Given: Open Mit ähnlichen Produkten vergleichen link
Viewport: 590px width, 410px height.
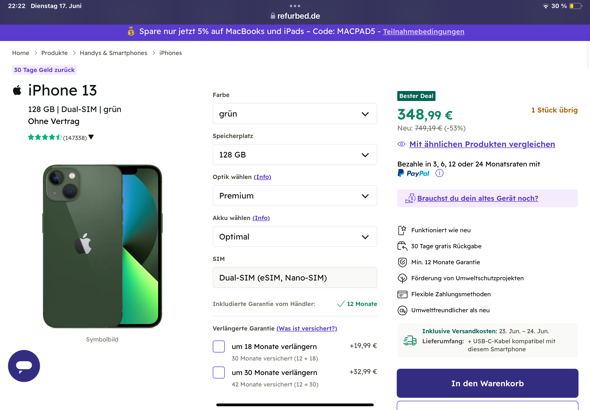Looking at the screenshot, I should pyautogui.click(x=482, y=144).
